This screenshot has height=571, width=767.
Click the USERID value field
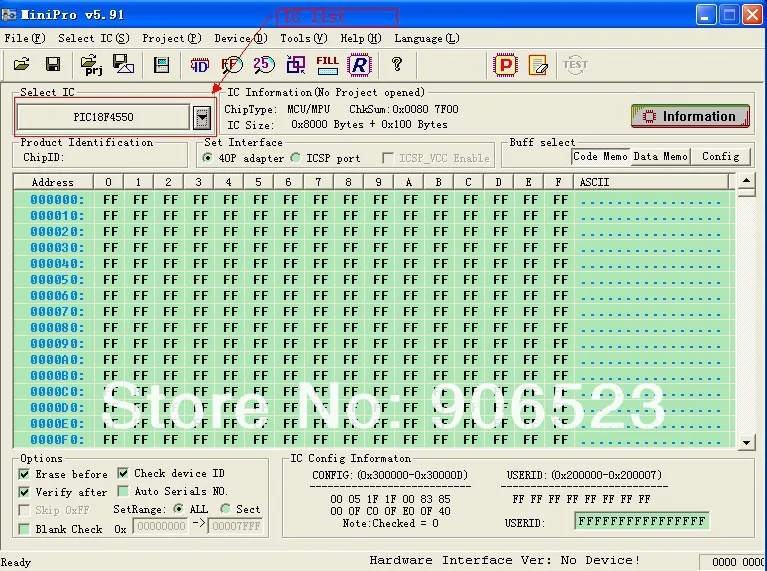coord(642,521)
